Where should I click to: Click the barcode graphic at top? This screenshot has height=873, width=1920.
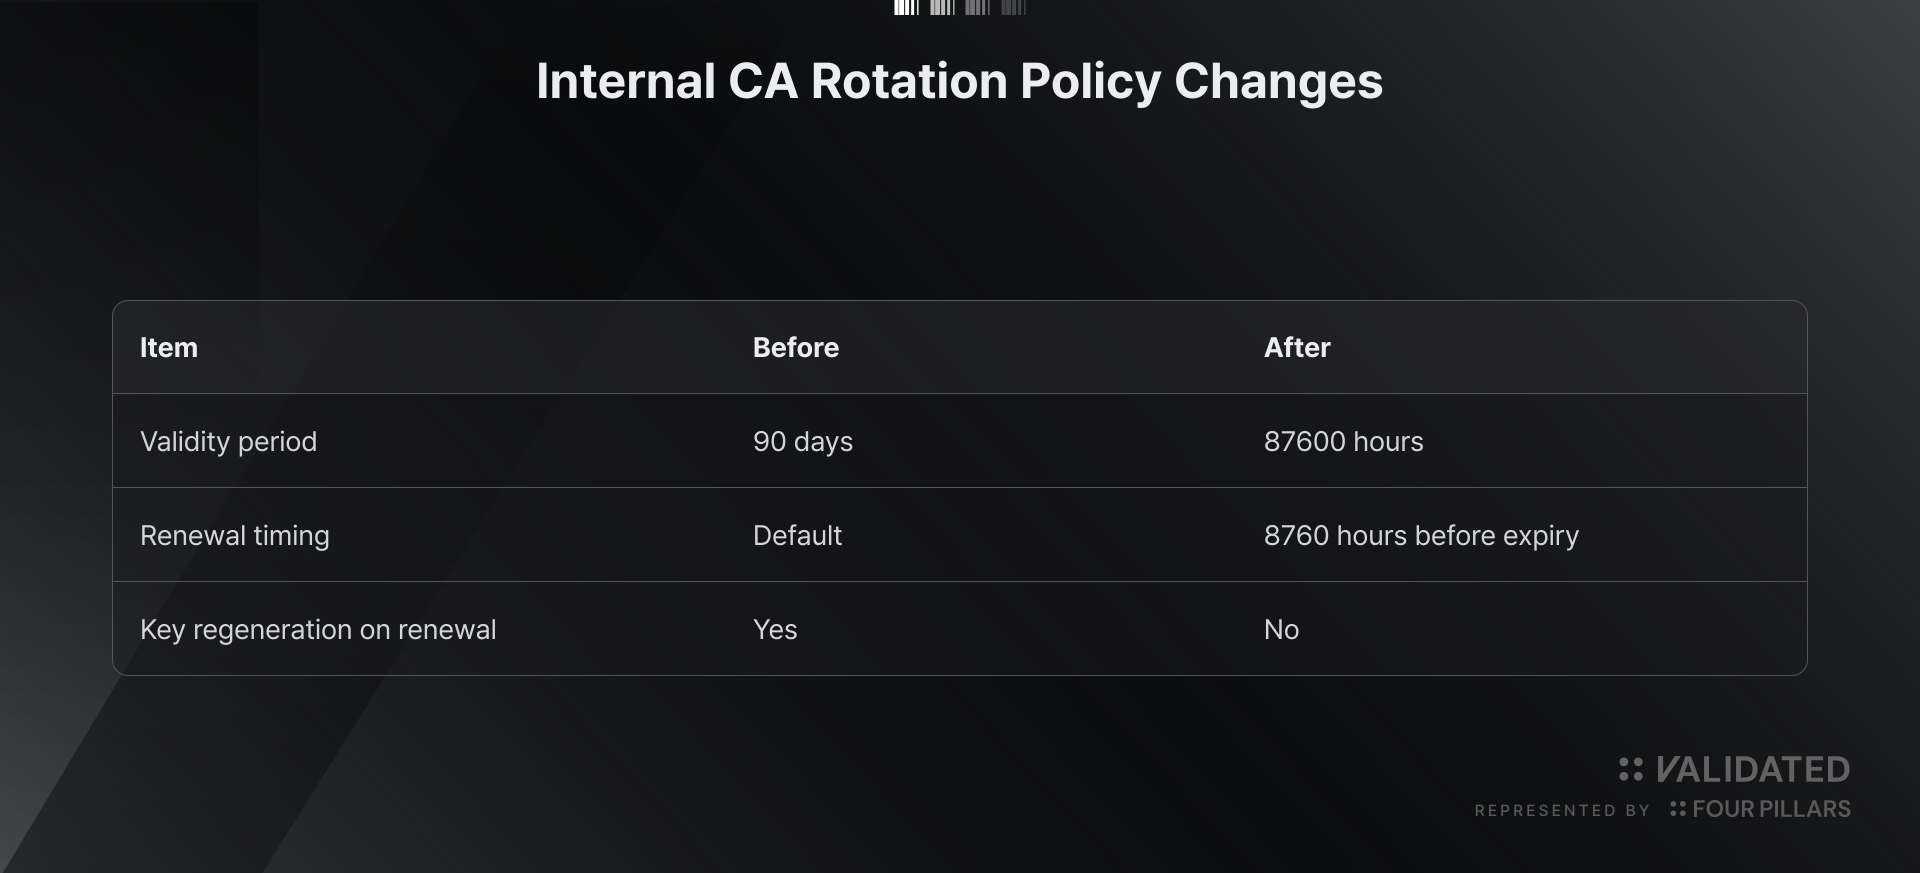point(960,8)
